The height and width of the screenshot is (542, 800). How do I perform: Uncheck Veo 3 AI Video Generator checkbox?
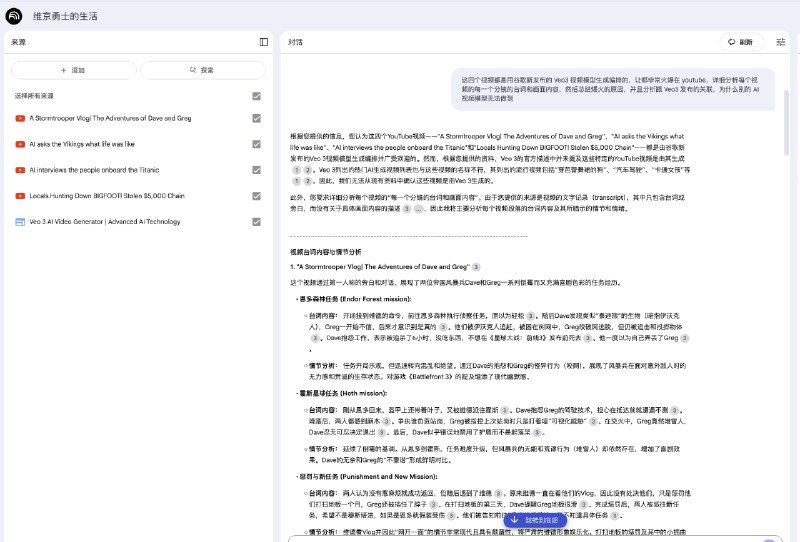pyautogui.click(x=257, y=222)
